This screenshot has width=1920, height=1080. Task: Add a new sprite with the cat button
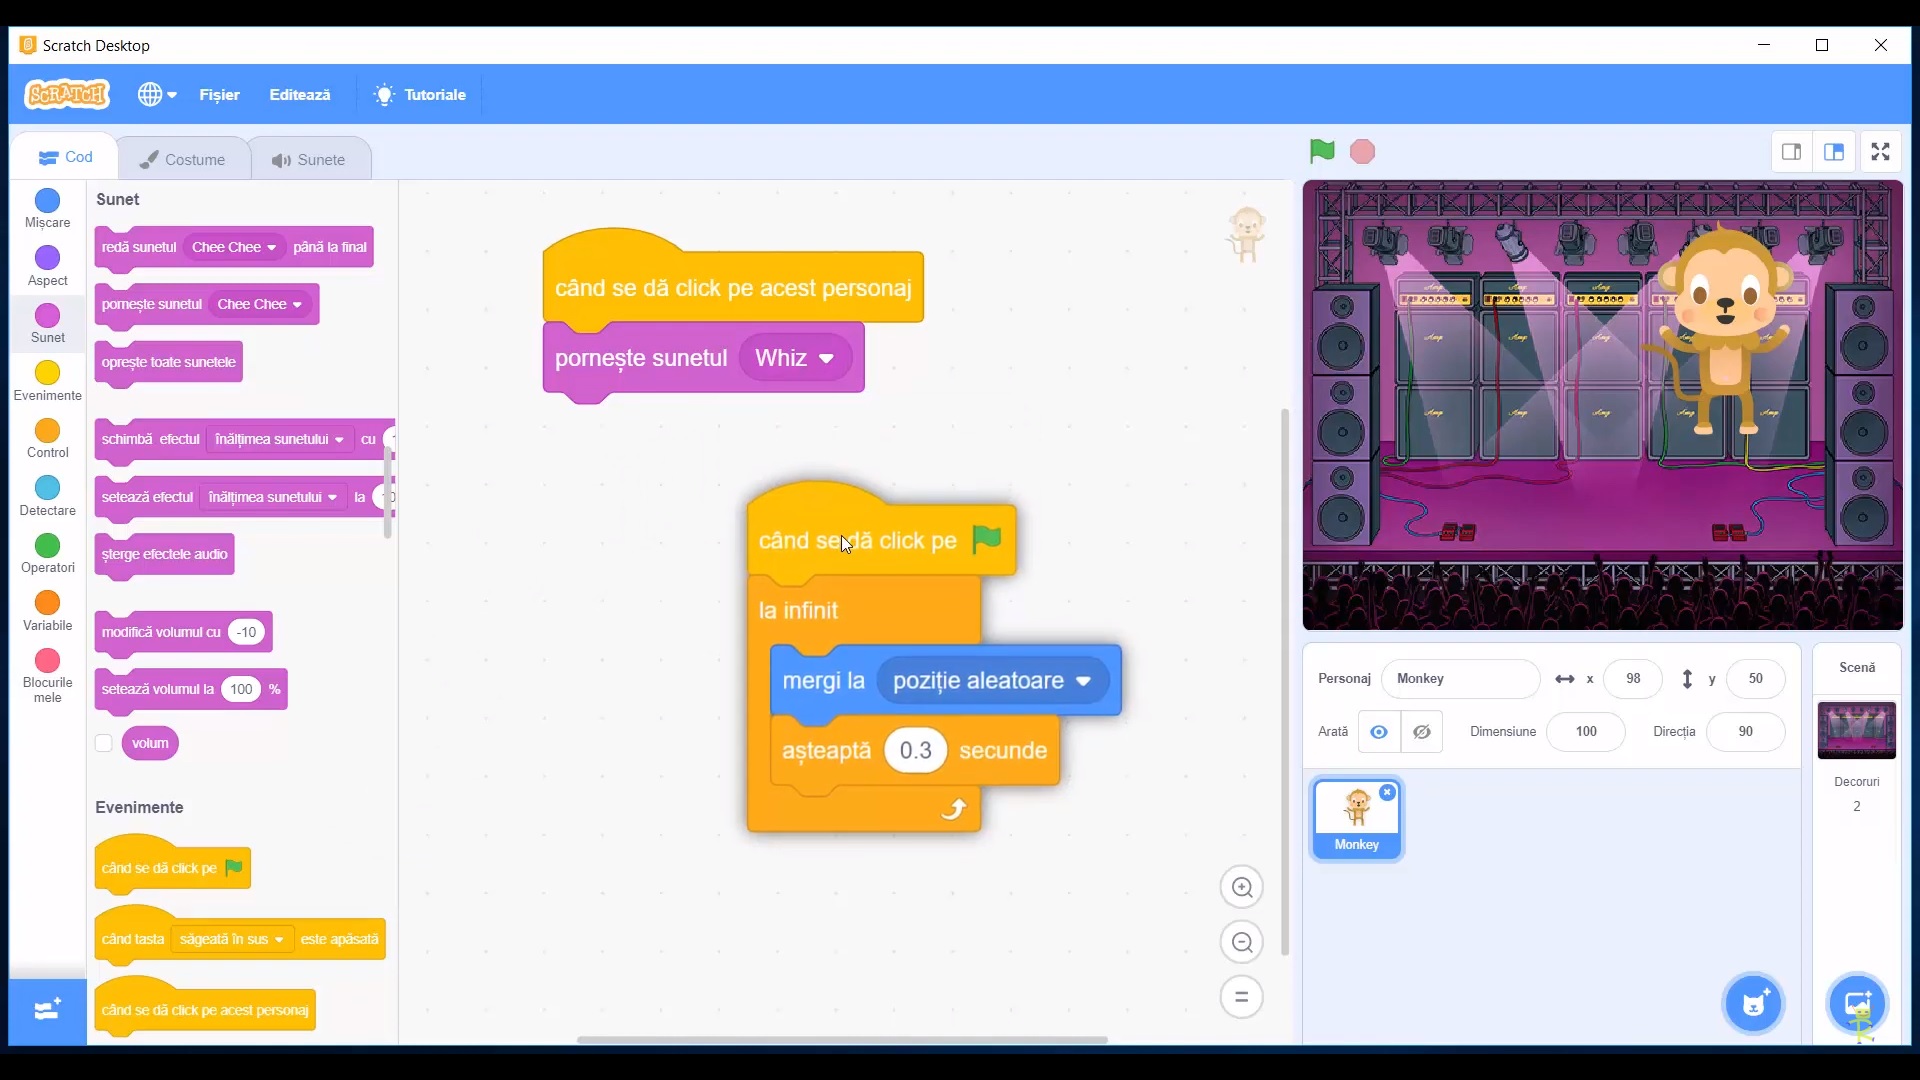tap(1753, 1003)
